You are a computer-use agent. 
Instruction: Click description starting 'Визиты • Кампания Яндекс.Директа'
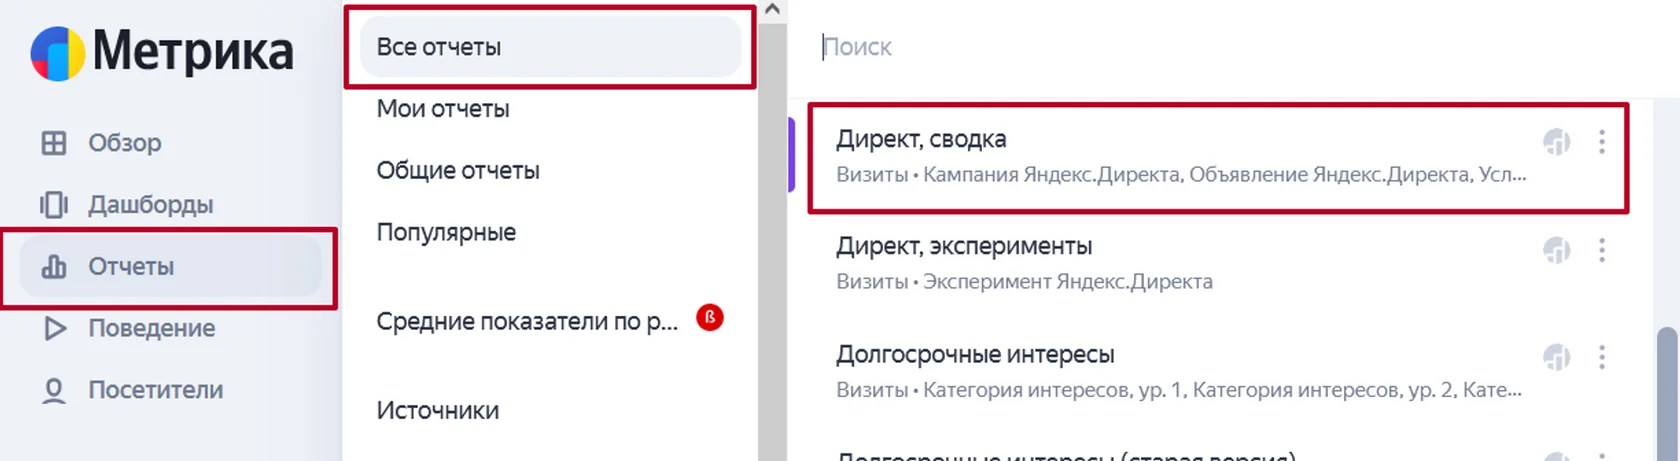[x=1181, y=175]
